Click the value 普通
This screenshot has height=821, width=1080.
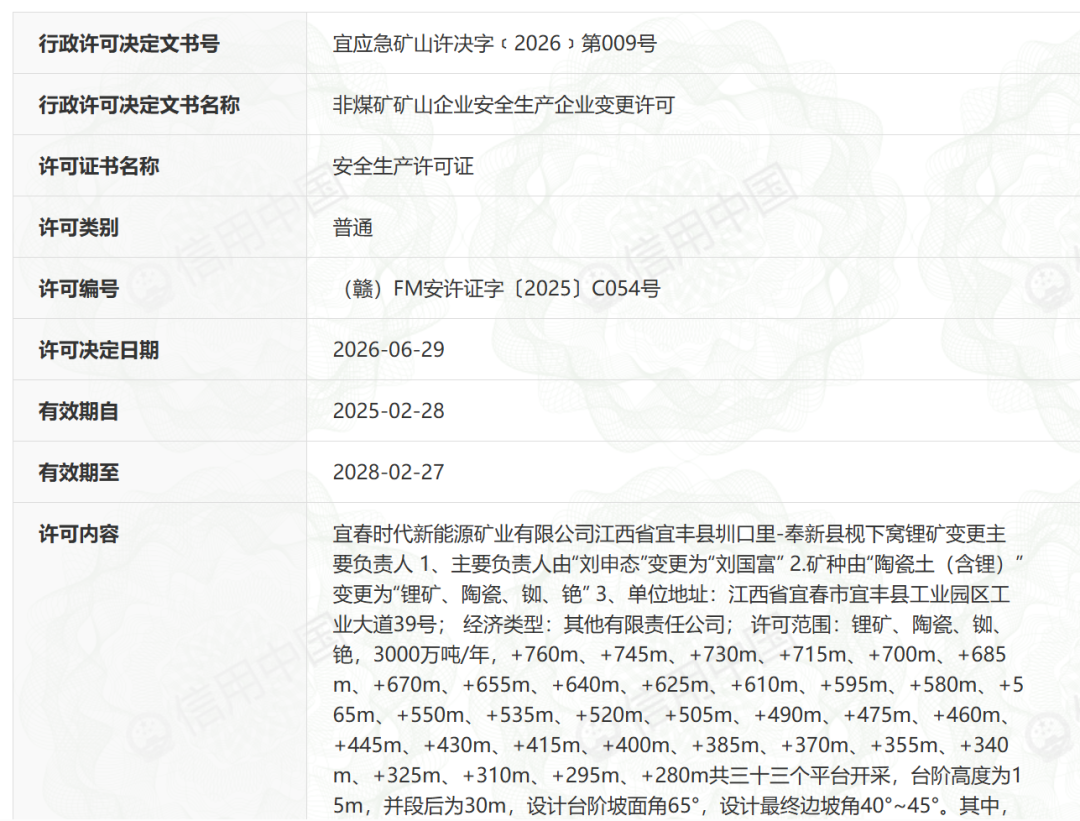coord(353,227)
